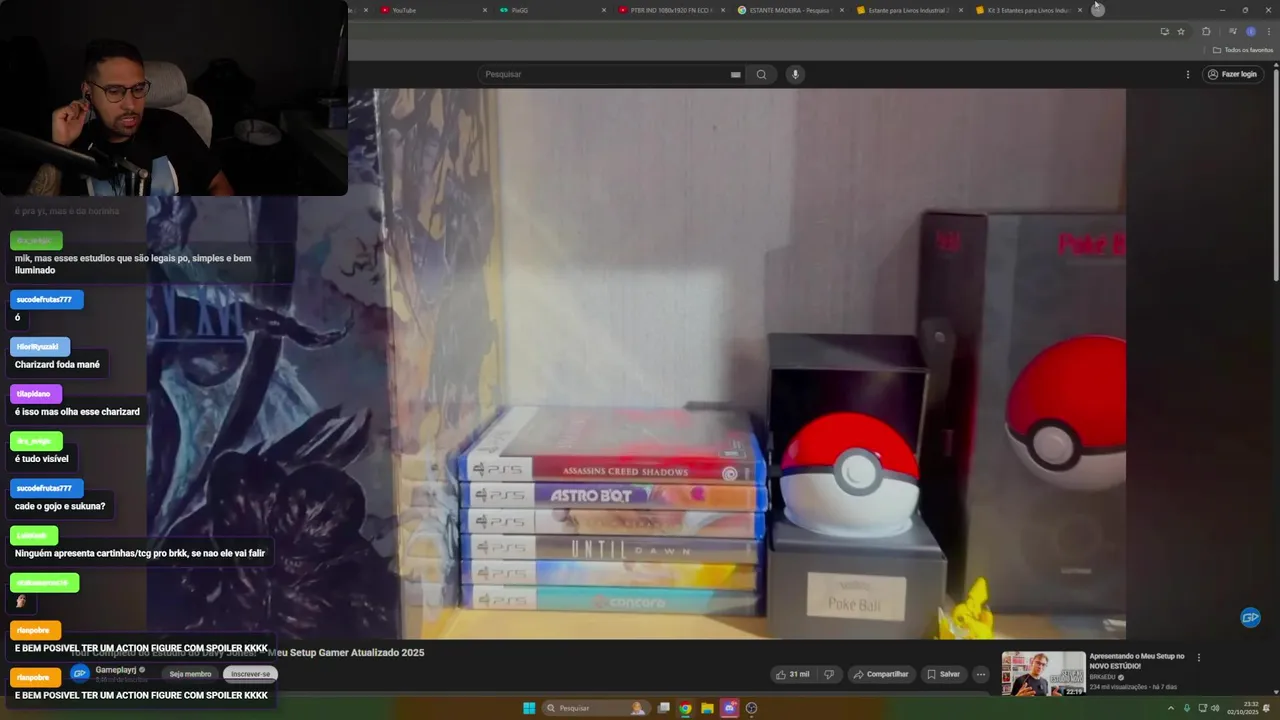
Task: Open Chrome three-dot menu
Action: [1268, 31]
